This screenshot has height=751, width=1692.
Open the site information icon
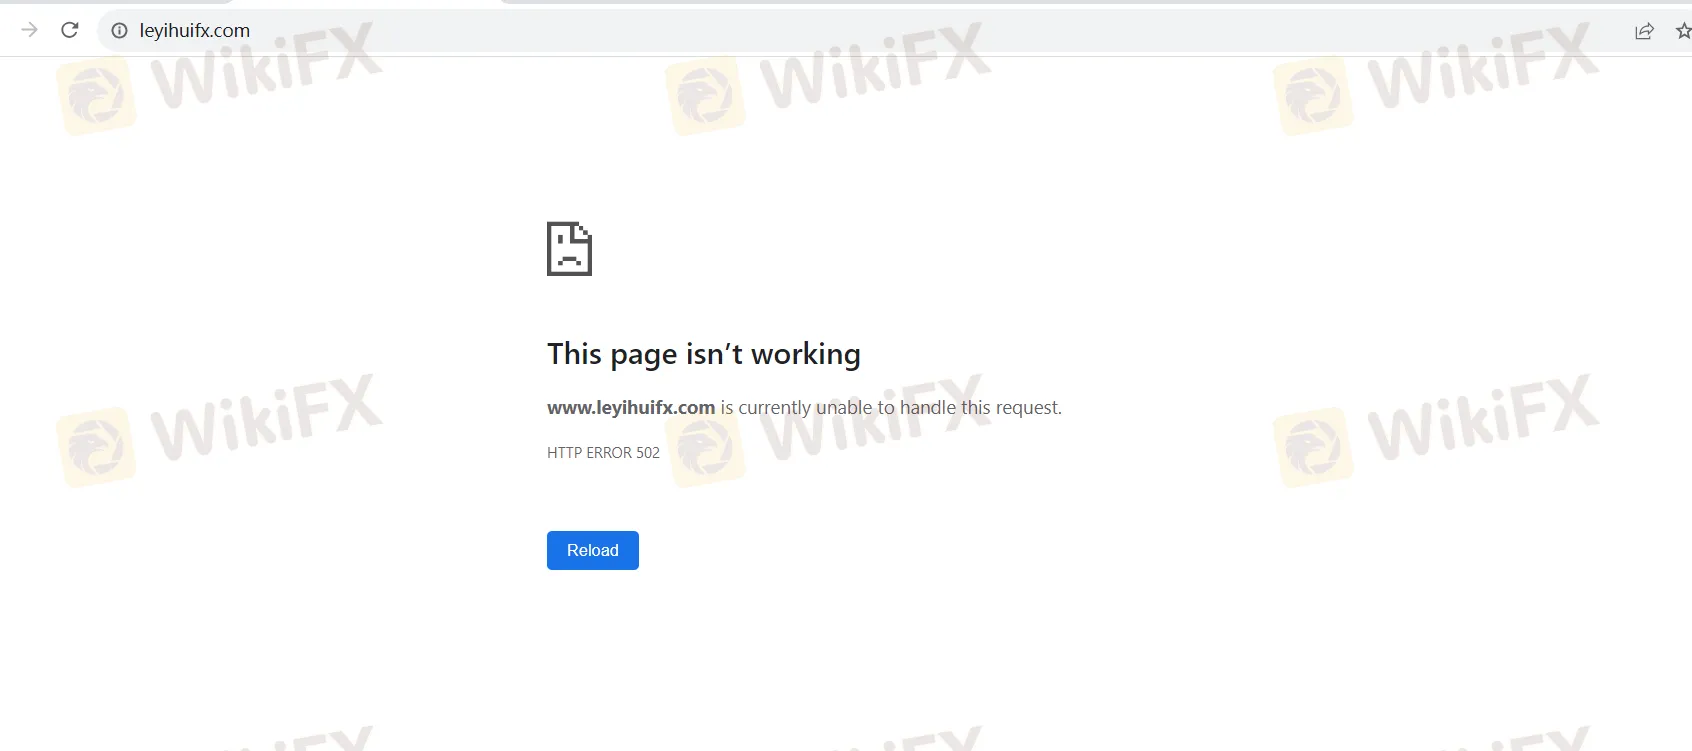(x=119, y=31)
